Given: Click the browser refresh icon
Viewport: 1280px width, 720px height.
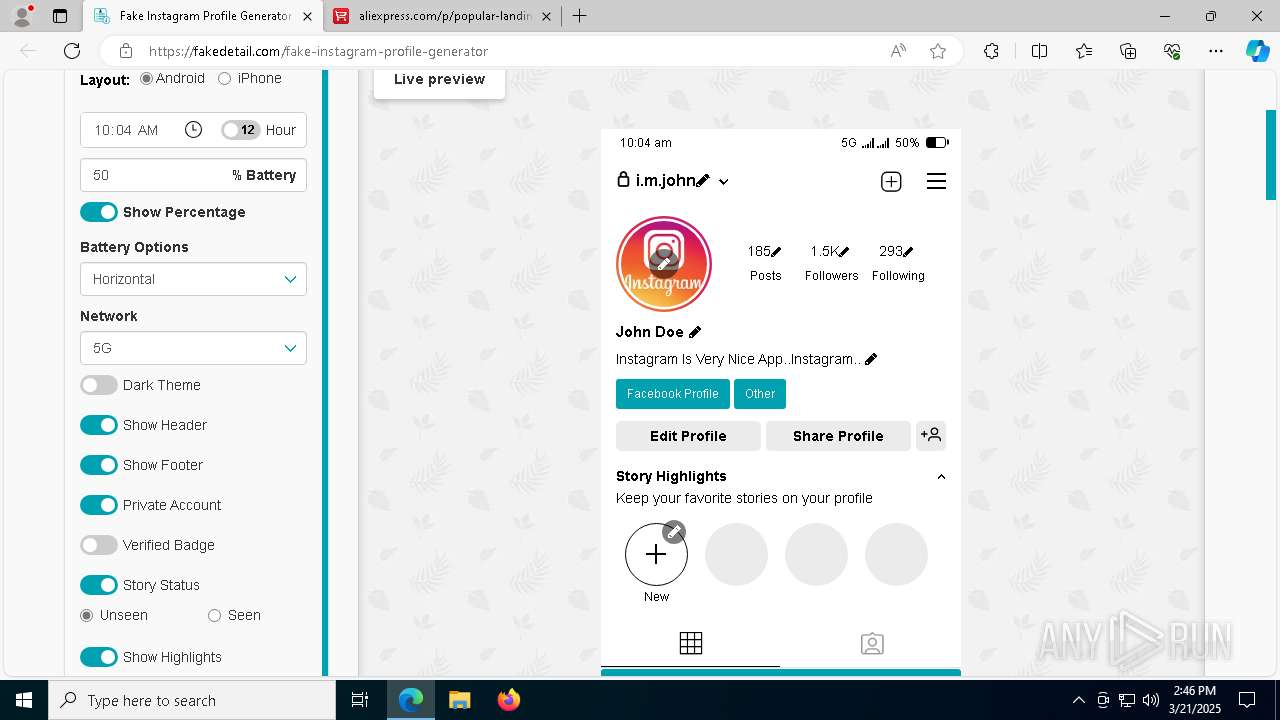Looking at the screenshot, I should (72, 51).
